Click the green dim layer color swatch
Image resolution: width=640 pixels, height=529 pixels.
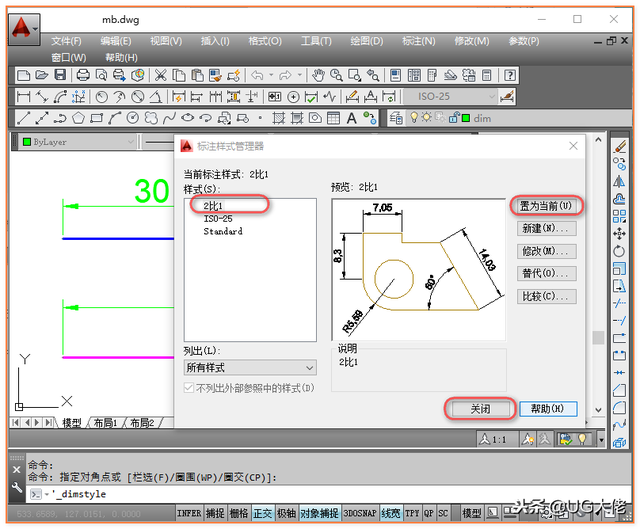click(466, 118)
